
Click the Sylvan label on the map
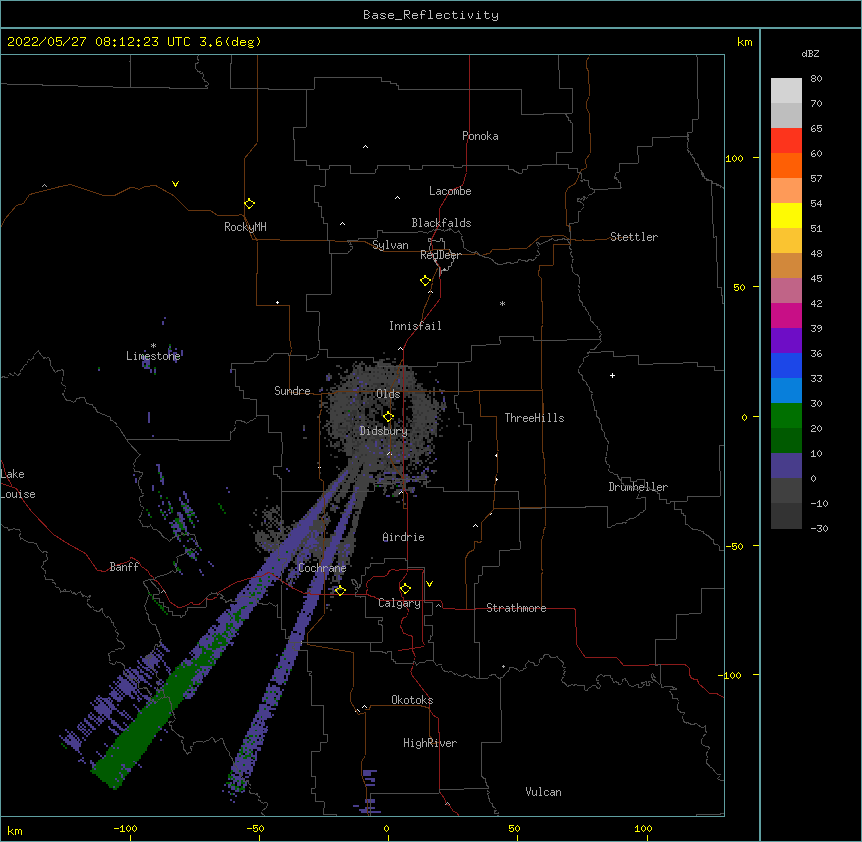[390, 245]
